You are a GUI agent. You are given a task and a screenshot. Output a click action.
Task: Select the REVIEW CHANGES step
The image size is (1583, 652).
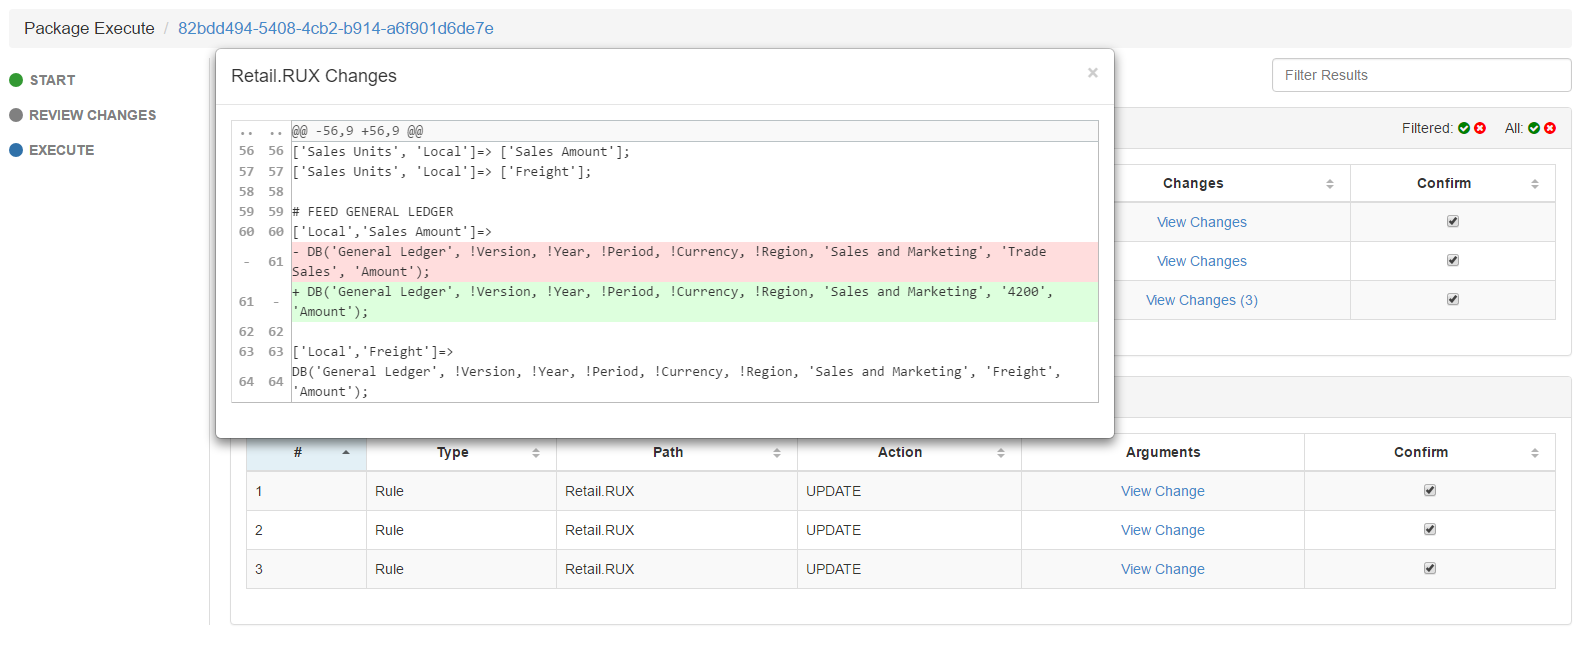click(x=92, y=115)
